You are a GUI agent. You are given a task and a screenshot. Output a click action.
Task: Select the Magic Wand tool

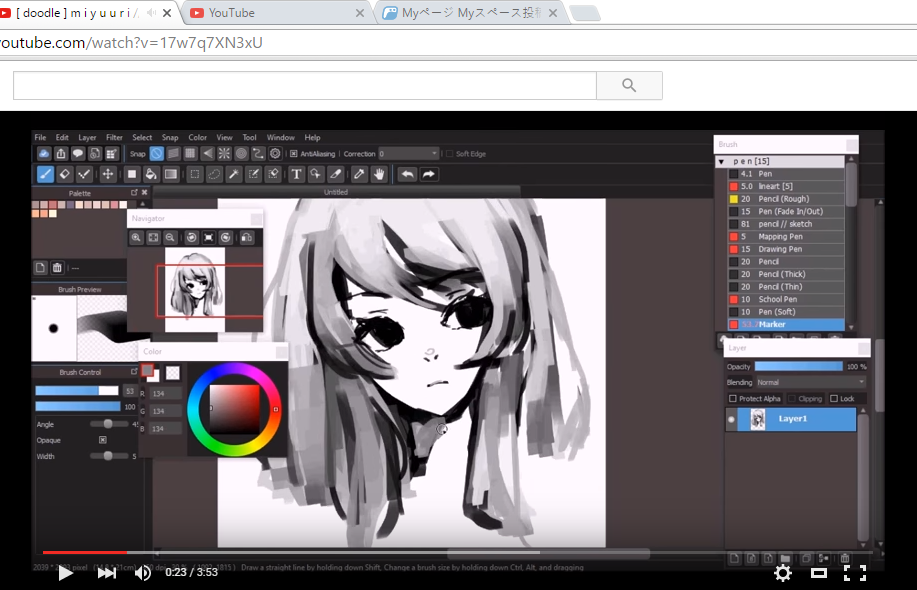234,174
